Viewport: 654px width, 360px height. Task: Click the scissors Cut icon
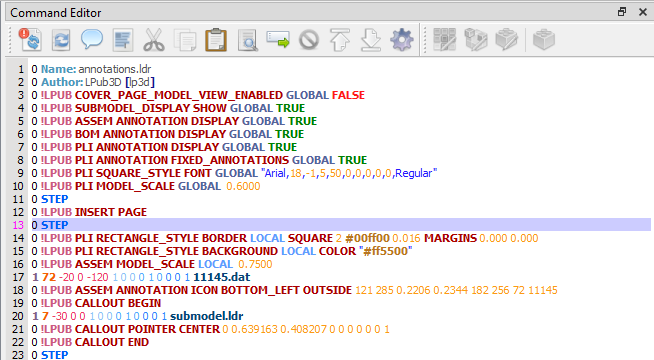point(154,40)
